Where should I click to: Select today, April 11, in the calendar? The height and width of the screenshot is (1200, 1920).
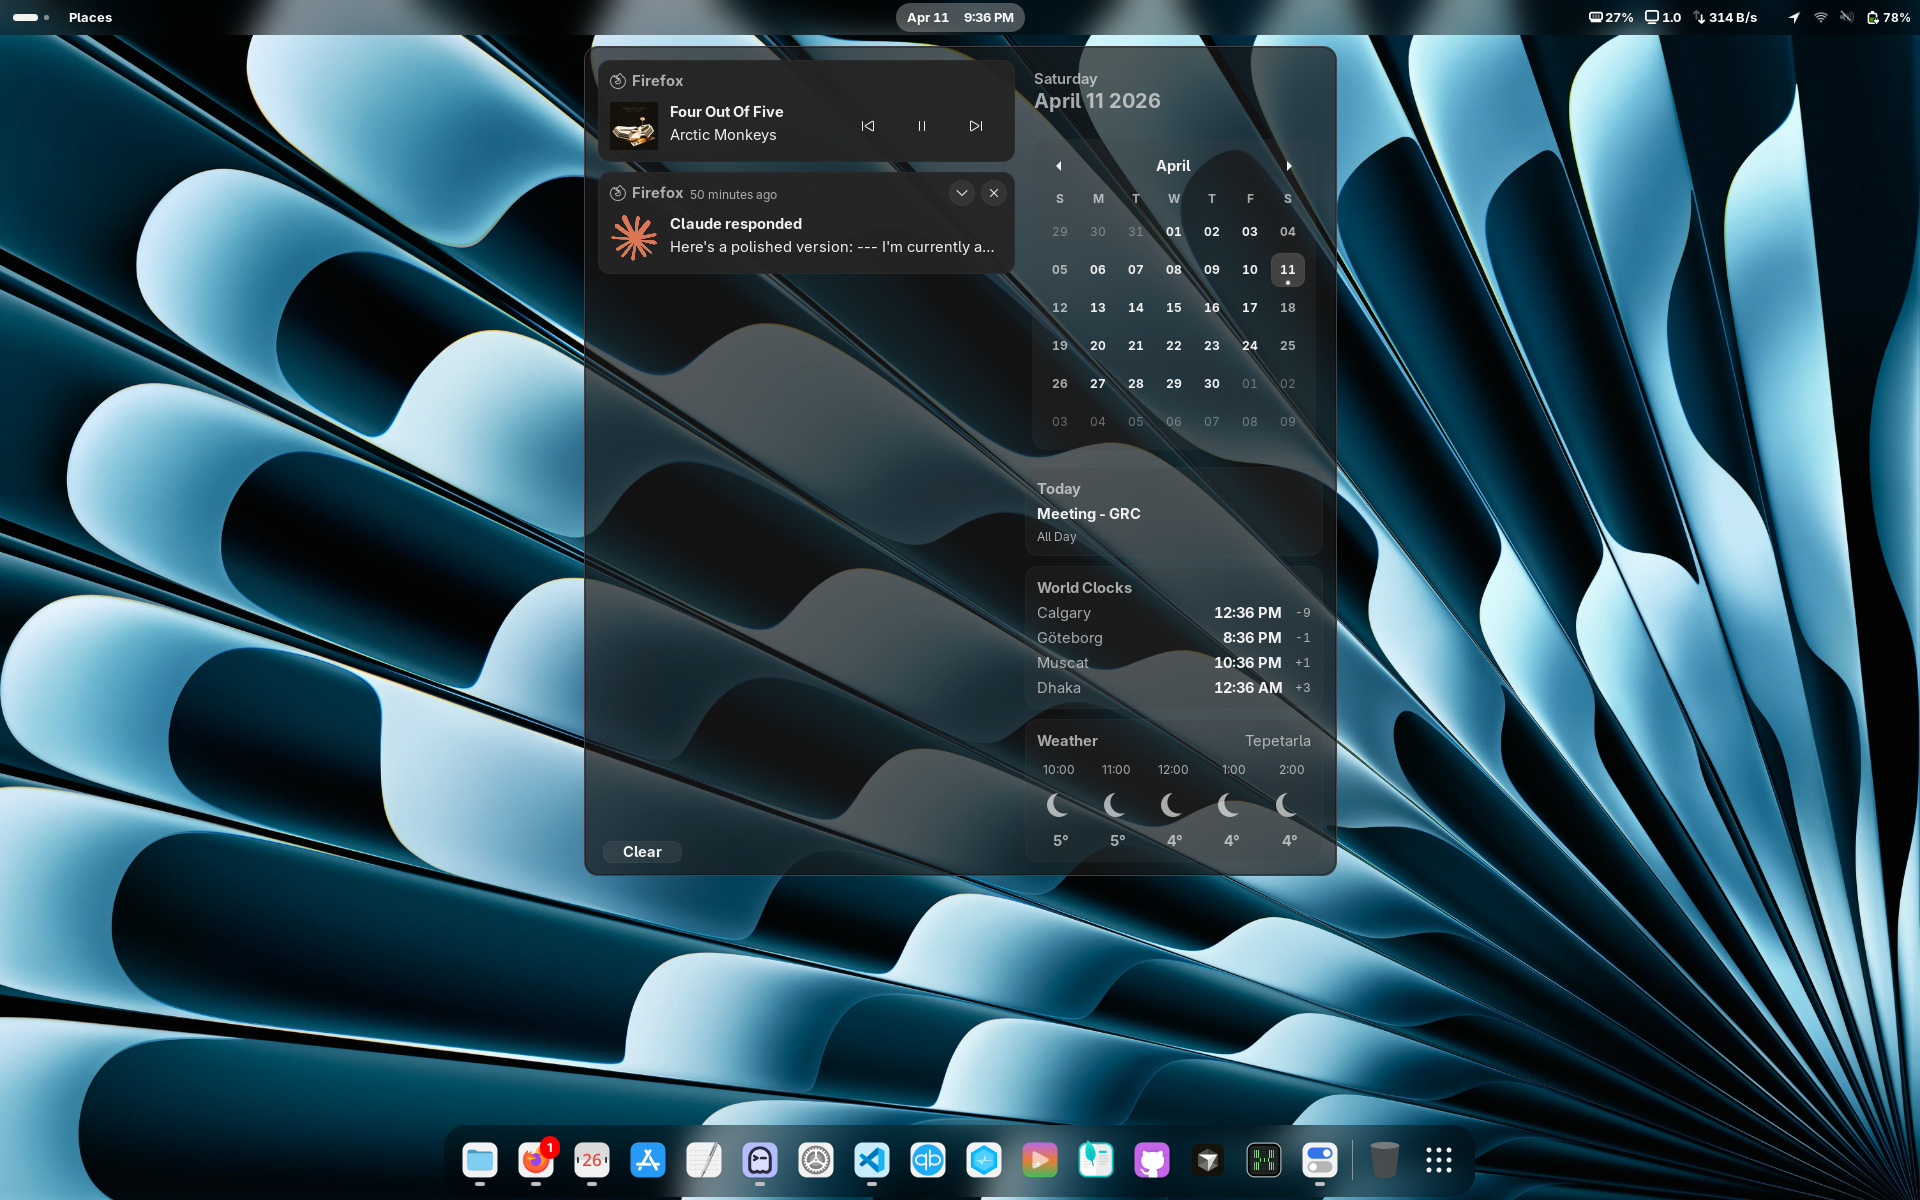point(1288,270)
